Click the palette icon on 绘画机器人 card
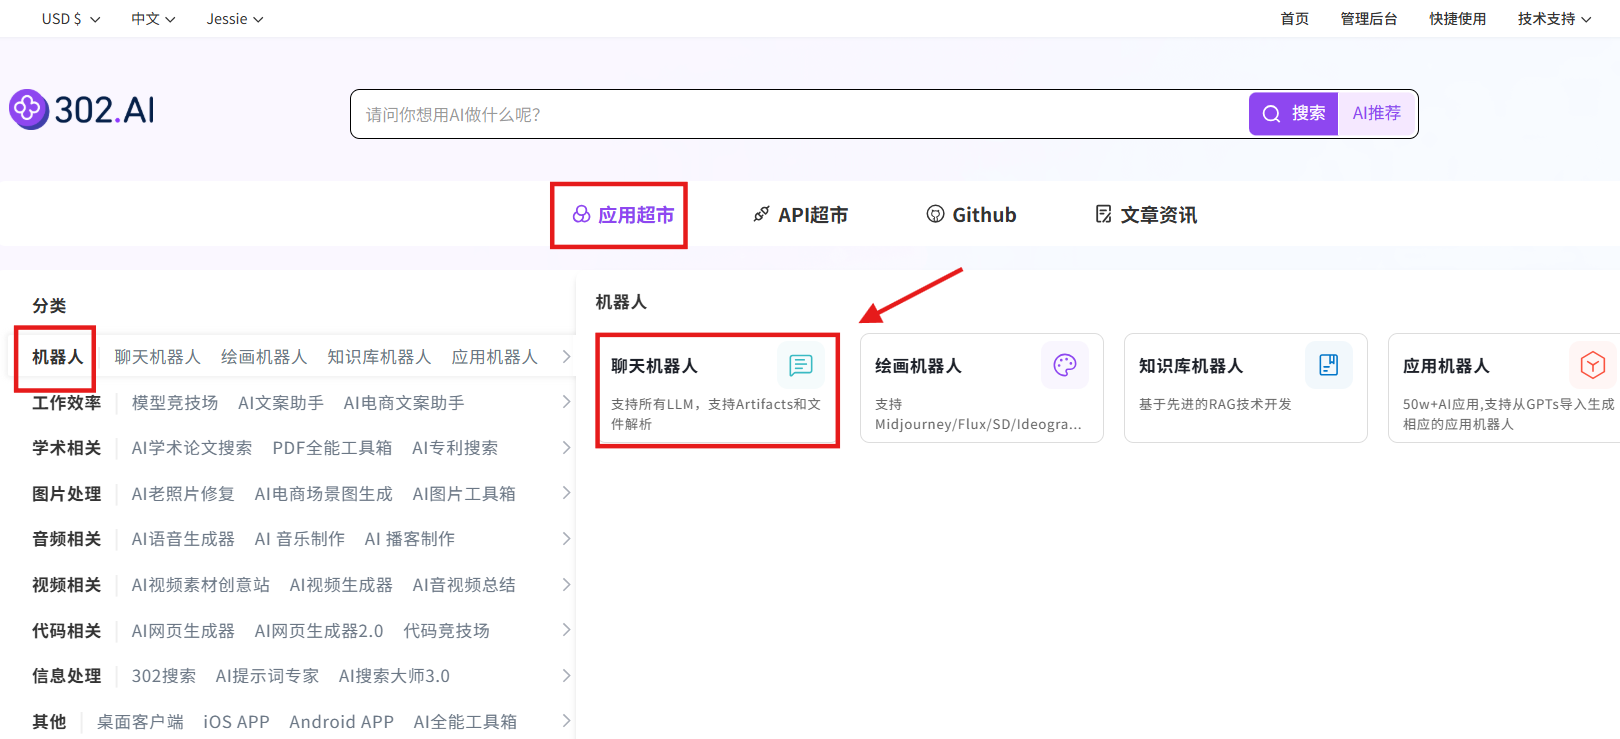This screenshot has width=1620, height=739. (1065, 365)
